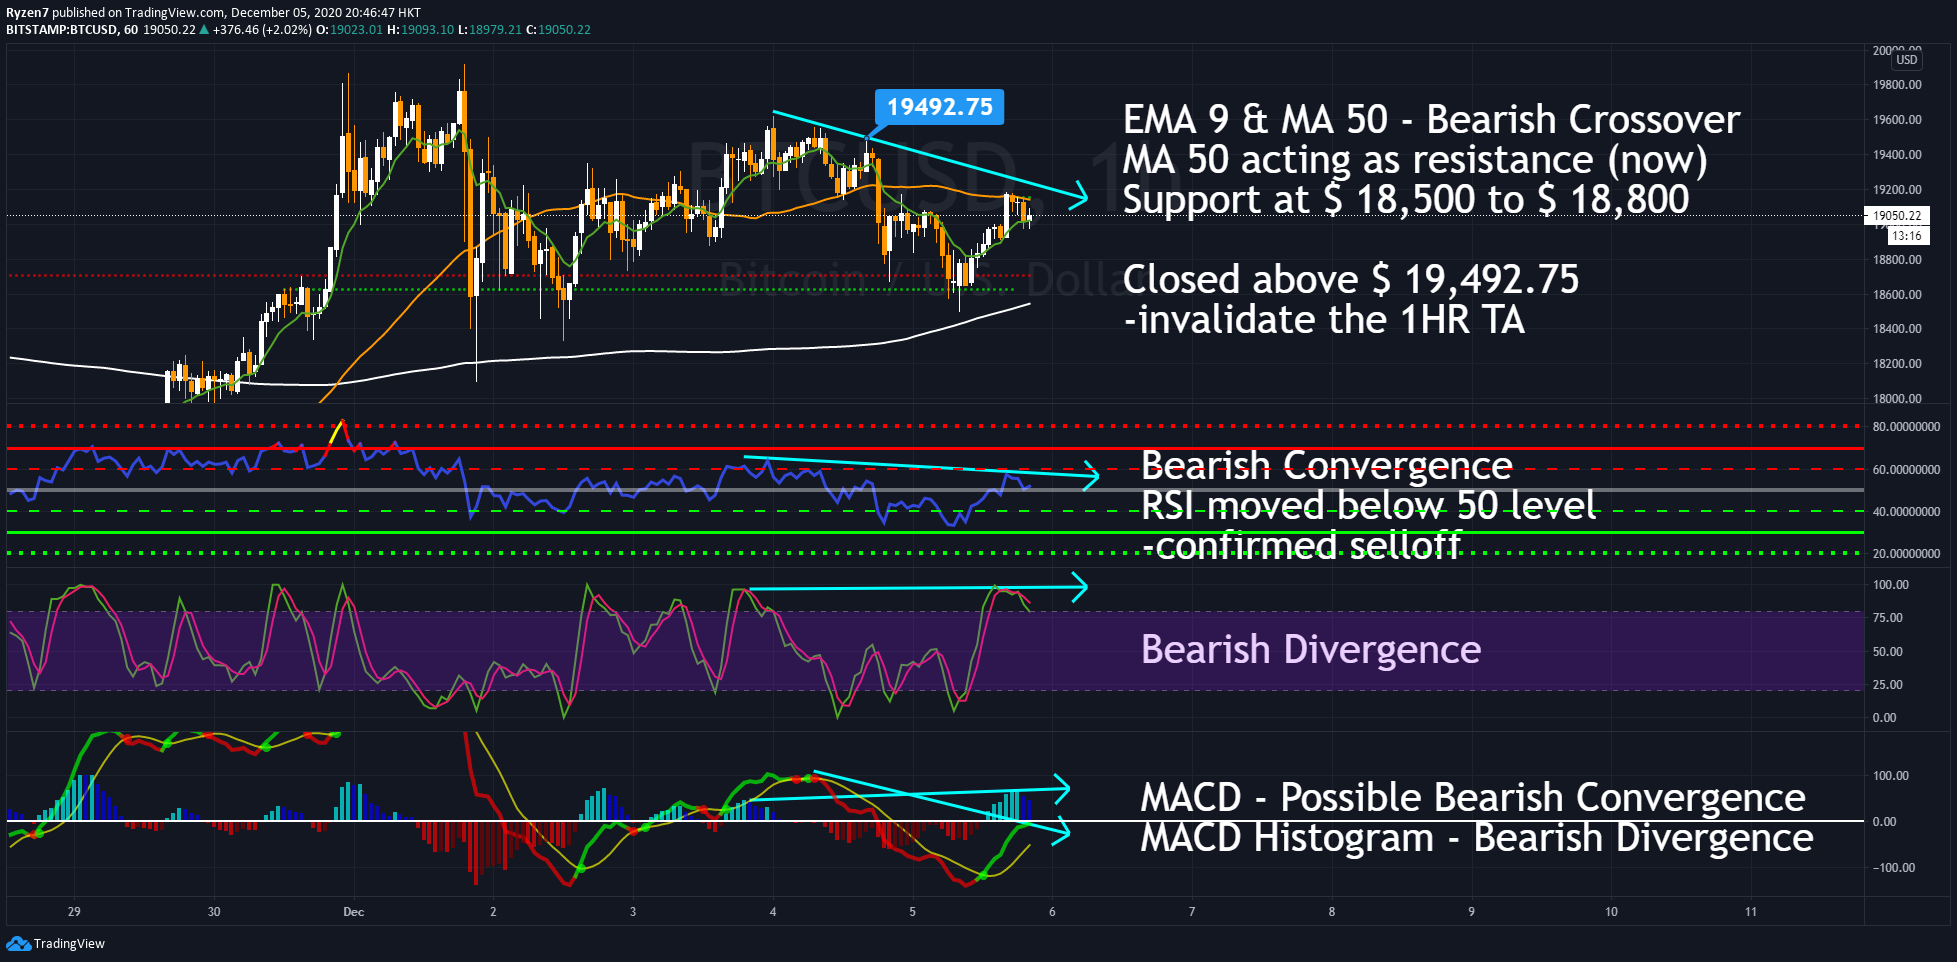Click the 19200.00 price axis label
The image size is (1957, 962).
click(x=1897, y=190)
